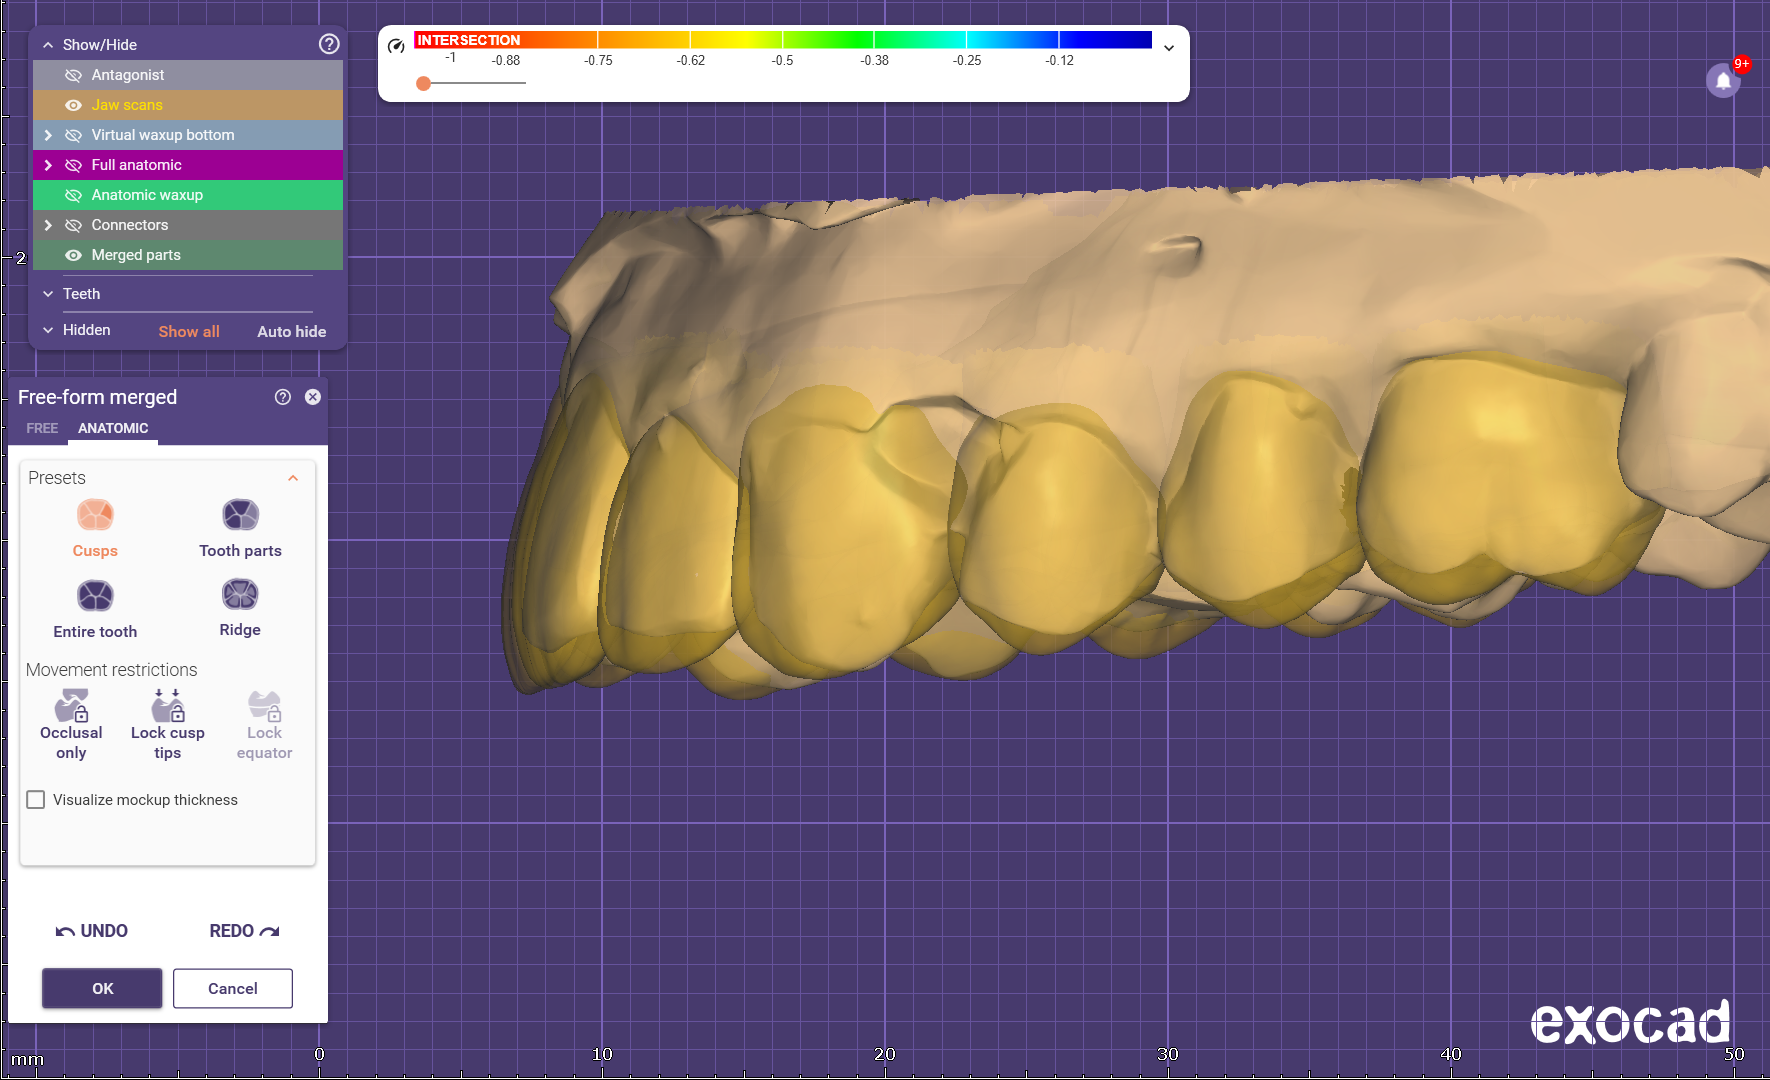Activate Lock cusp tips restriction
The width and height of the screenshot is (1770, 1080).
[167, 706]
